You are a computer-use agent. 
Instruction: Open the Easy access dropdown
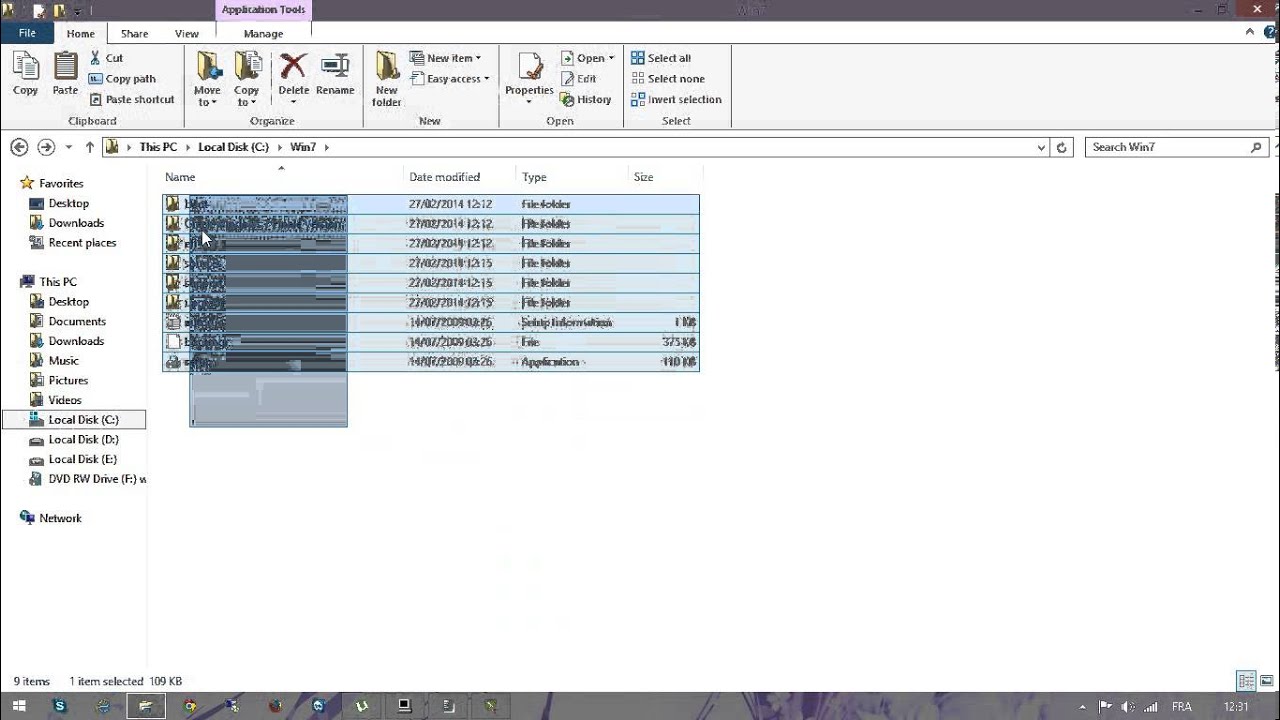[450, 79]
